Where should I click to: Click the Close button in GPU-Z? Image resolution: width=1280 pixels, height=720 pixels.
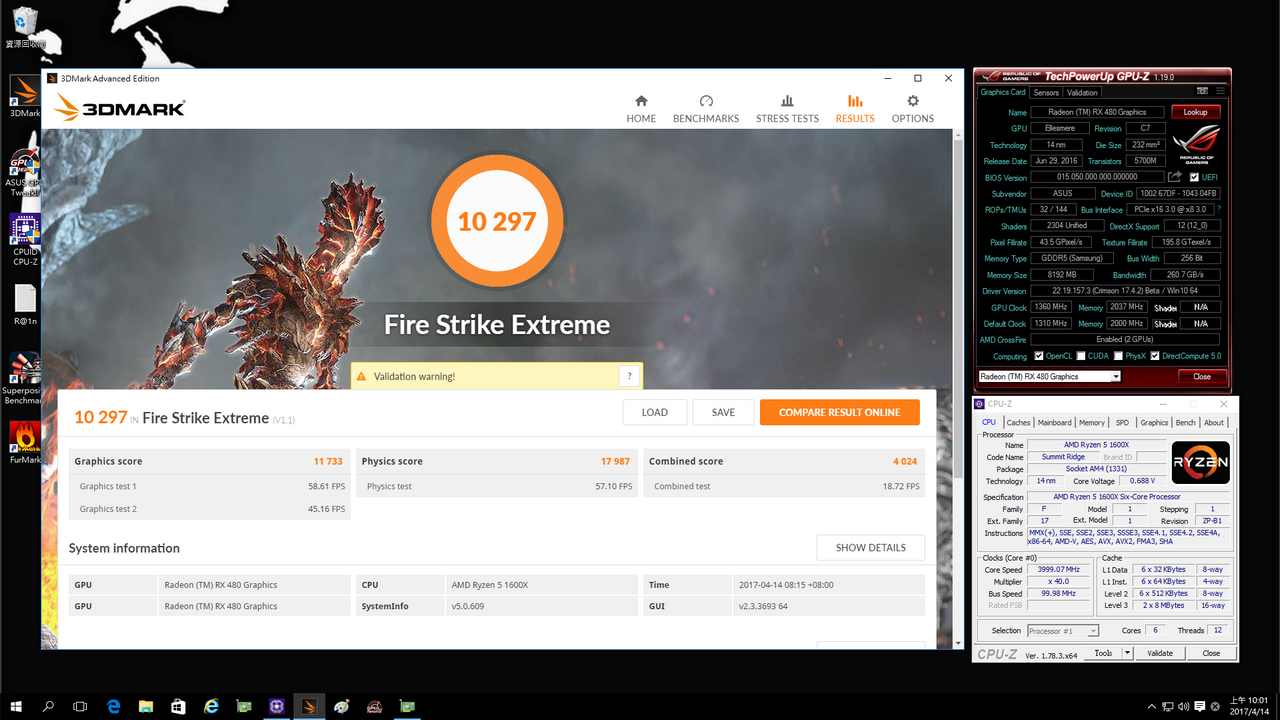1201,376
